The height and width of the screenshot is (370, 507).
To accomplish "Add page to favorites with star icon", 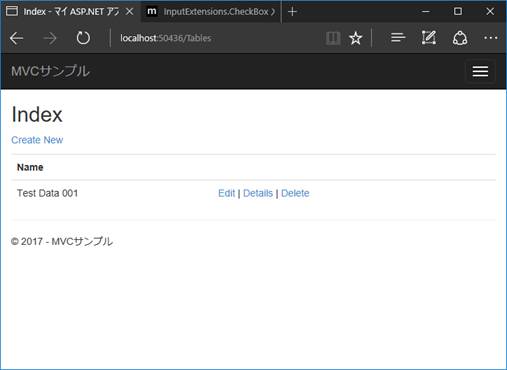I will click(356, 38).
